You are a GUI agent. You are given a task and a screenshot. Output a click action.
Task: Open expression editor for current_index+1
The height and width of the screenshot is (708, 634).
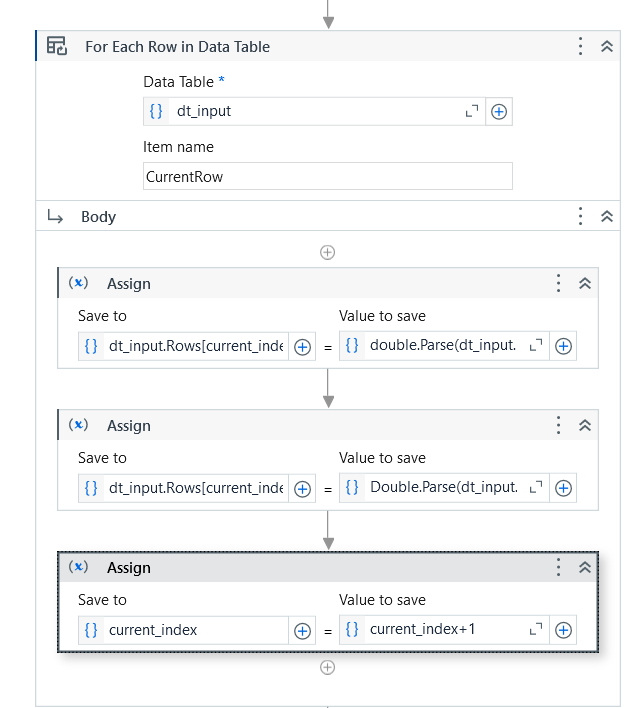[x=536, y=629]
